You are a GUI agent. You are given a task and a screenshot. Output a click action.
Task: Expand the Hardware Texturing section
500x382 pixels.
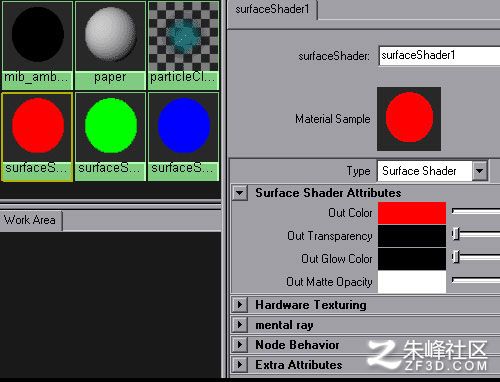240,304
